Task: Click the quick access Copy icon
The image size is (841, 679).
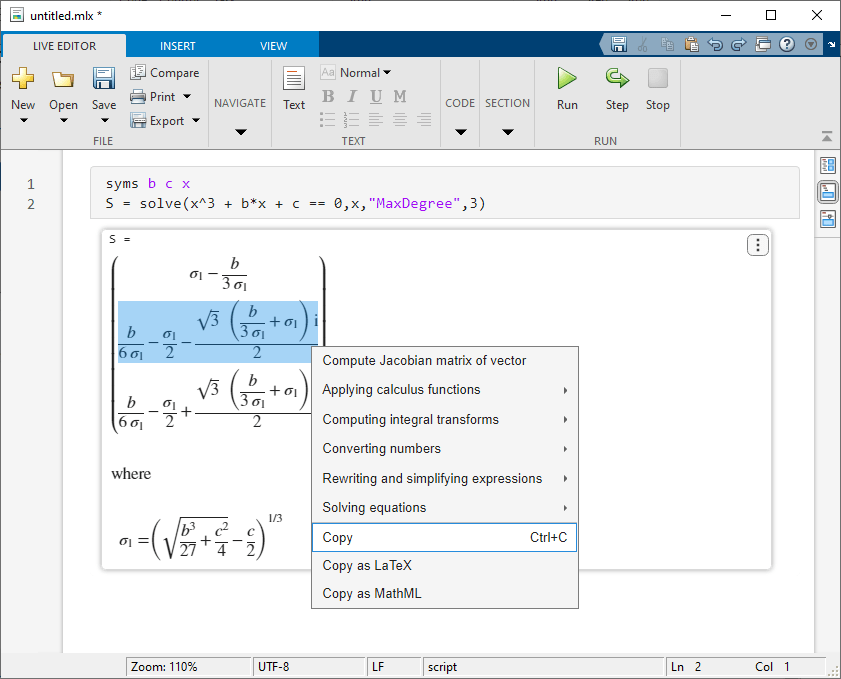Action: pos(667,44)
